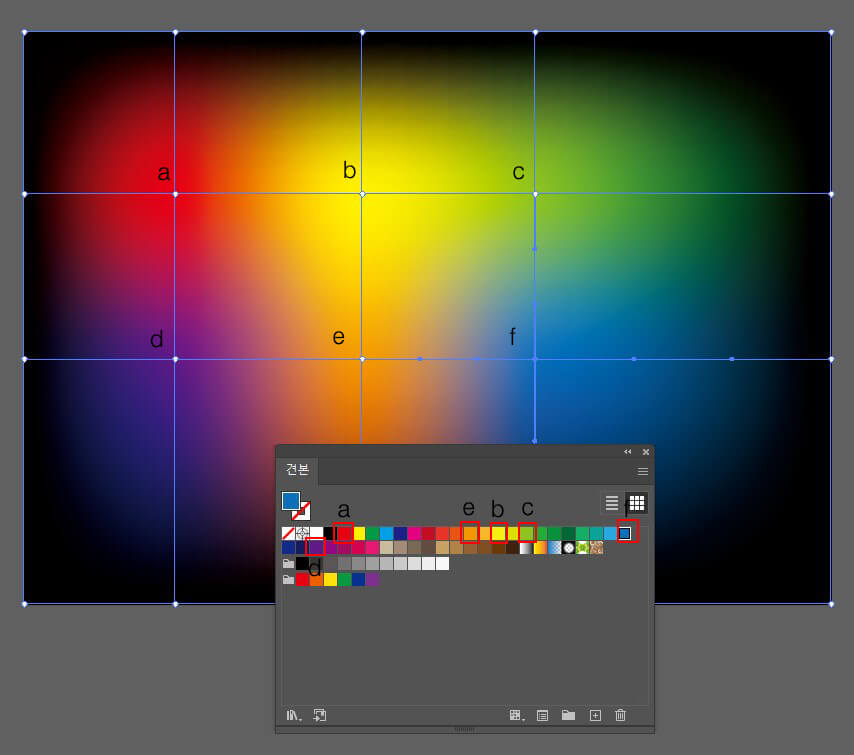Switch swatches to thumbnail grid view
Screen dimensions: 854x755
tap(637, 503)
